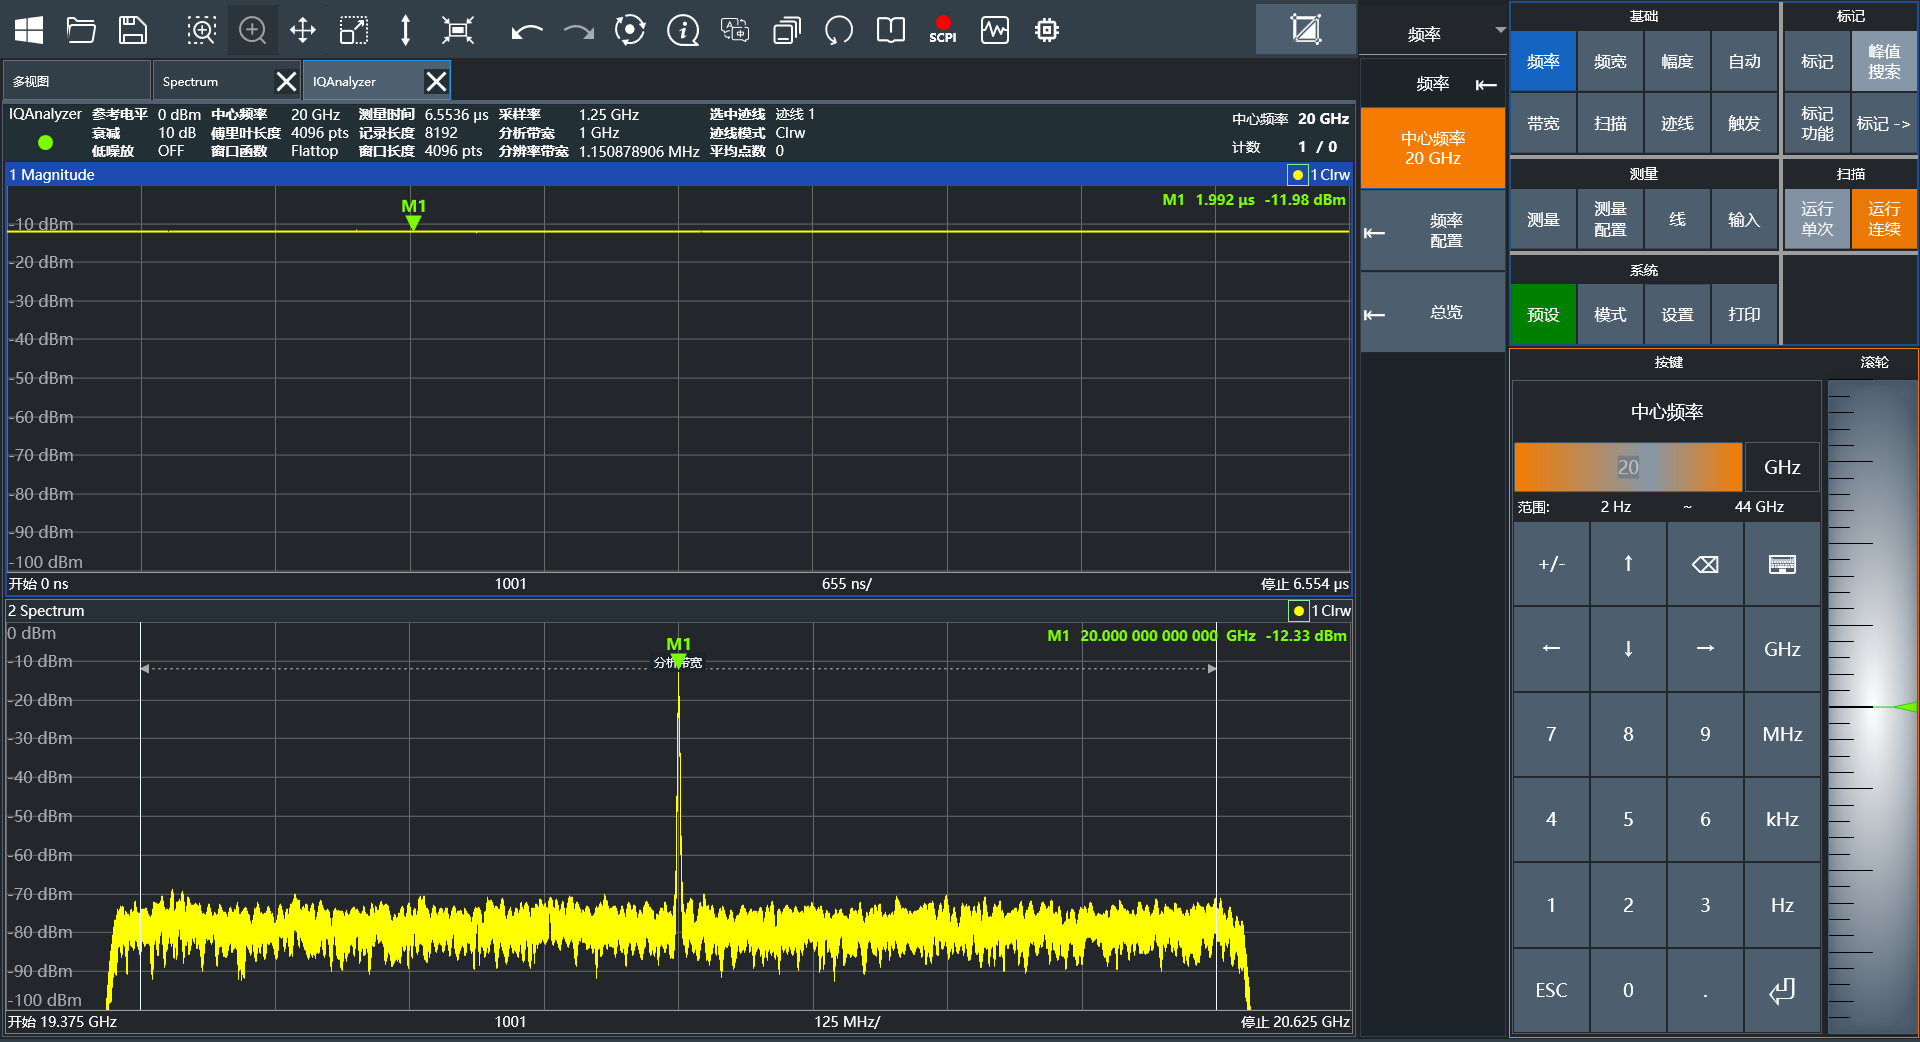The width and height of the screenshot is (1920, 1042).
Task: Click the circular preset rotate icon
Action: point(630,30)
